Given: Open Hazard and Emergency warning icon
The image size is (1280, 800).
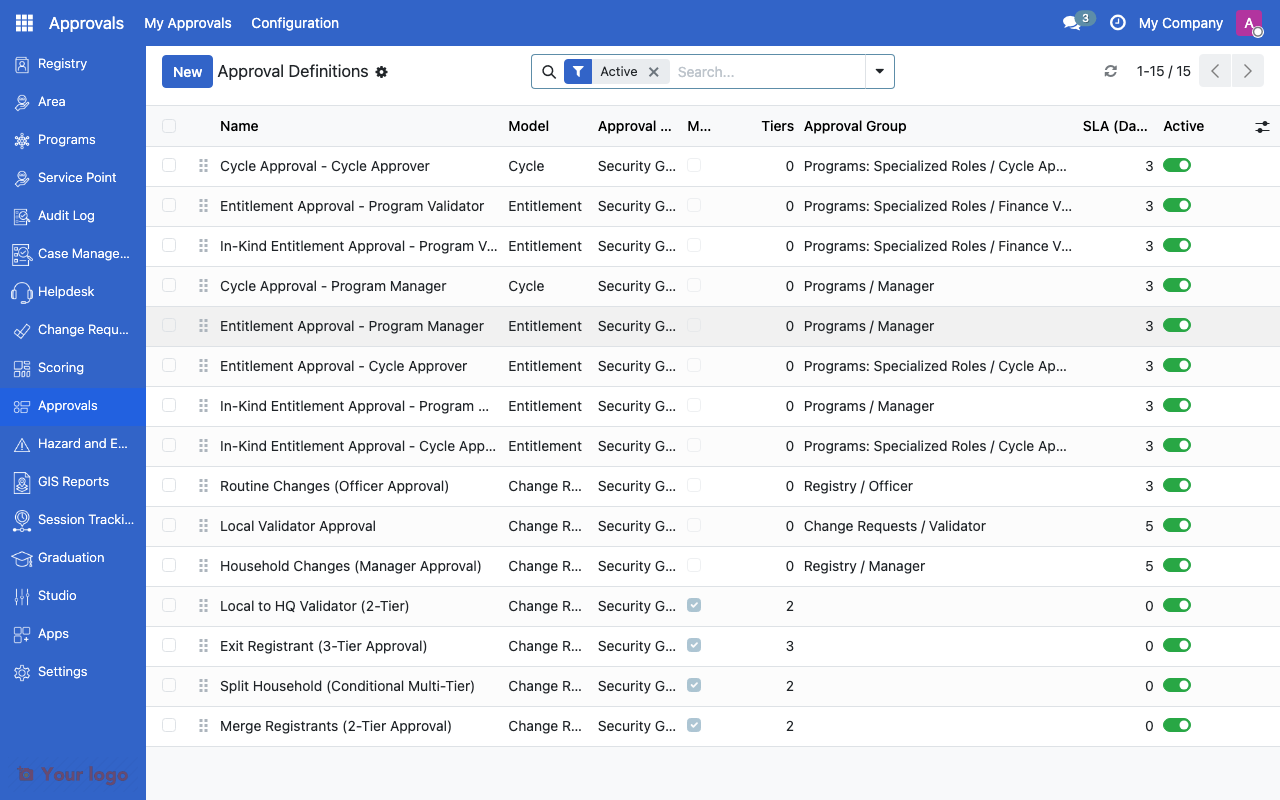Looking at the screenshot, I should click(22, 444).
